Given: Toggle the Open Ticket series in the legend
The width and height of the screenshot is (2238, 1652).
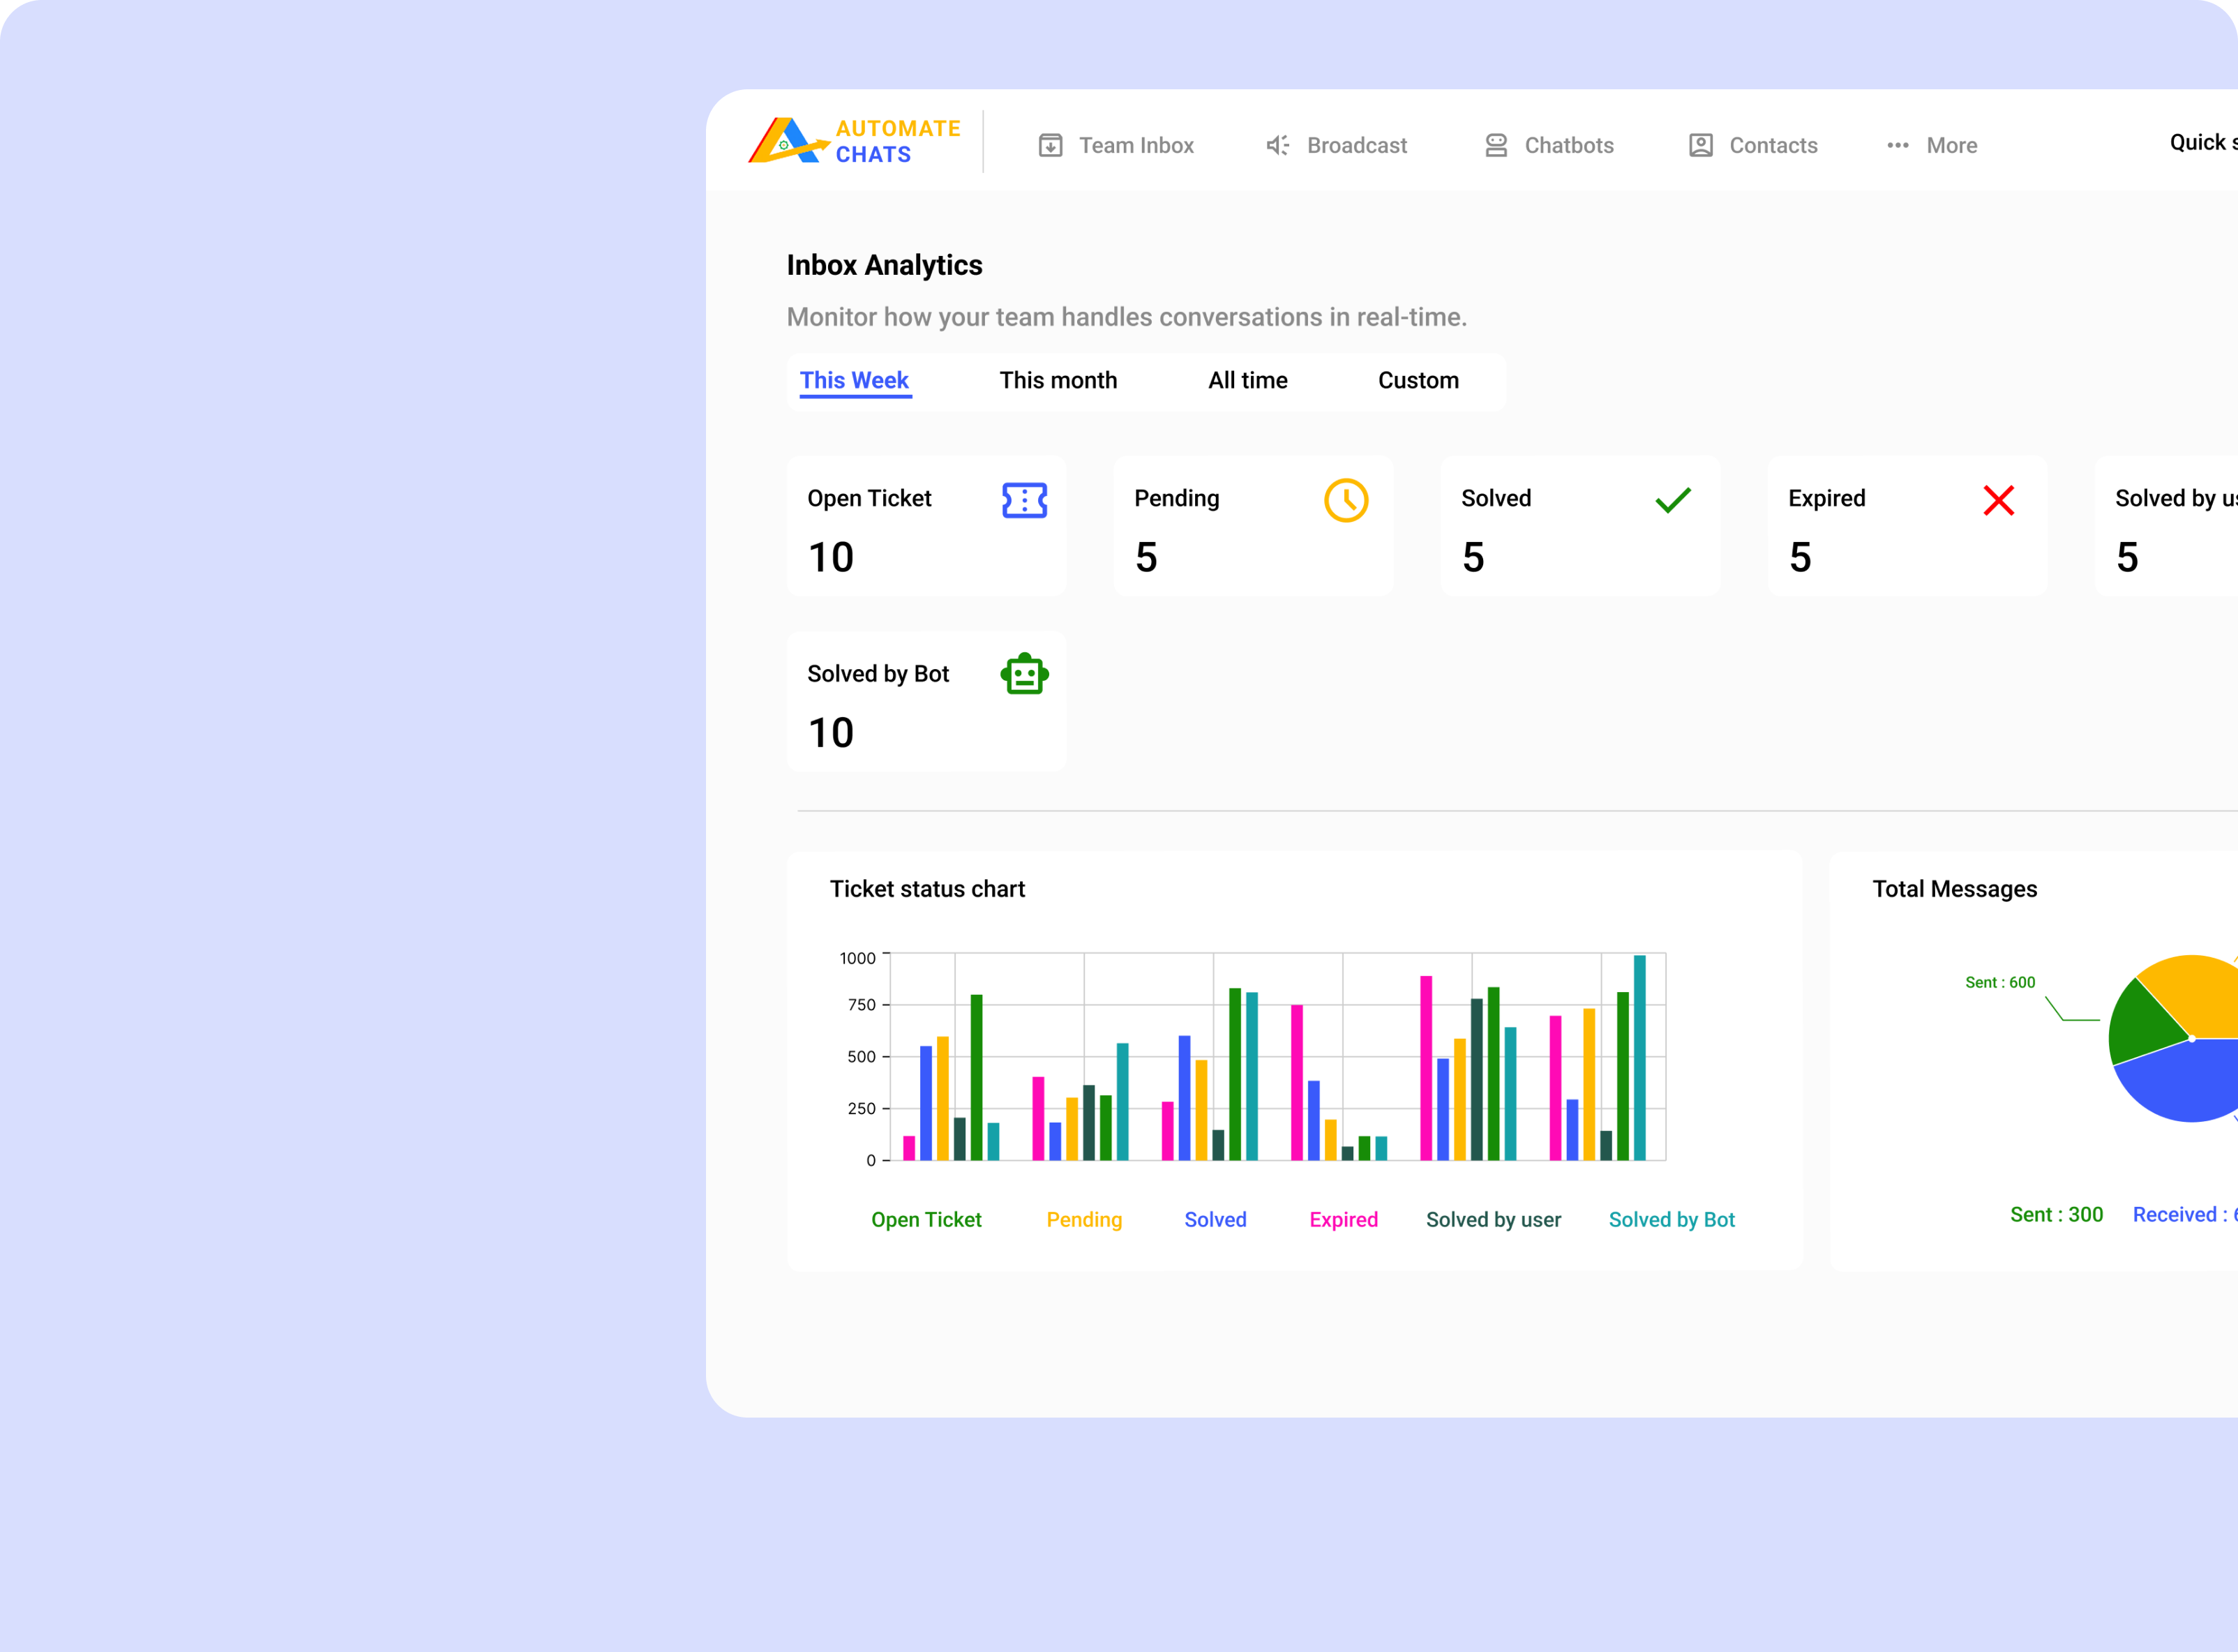Looking at the screenshot, I should coord(926,1219).
